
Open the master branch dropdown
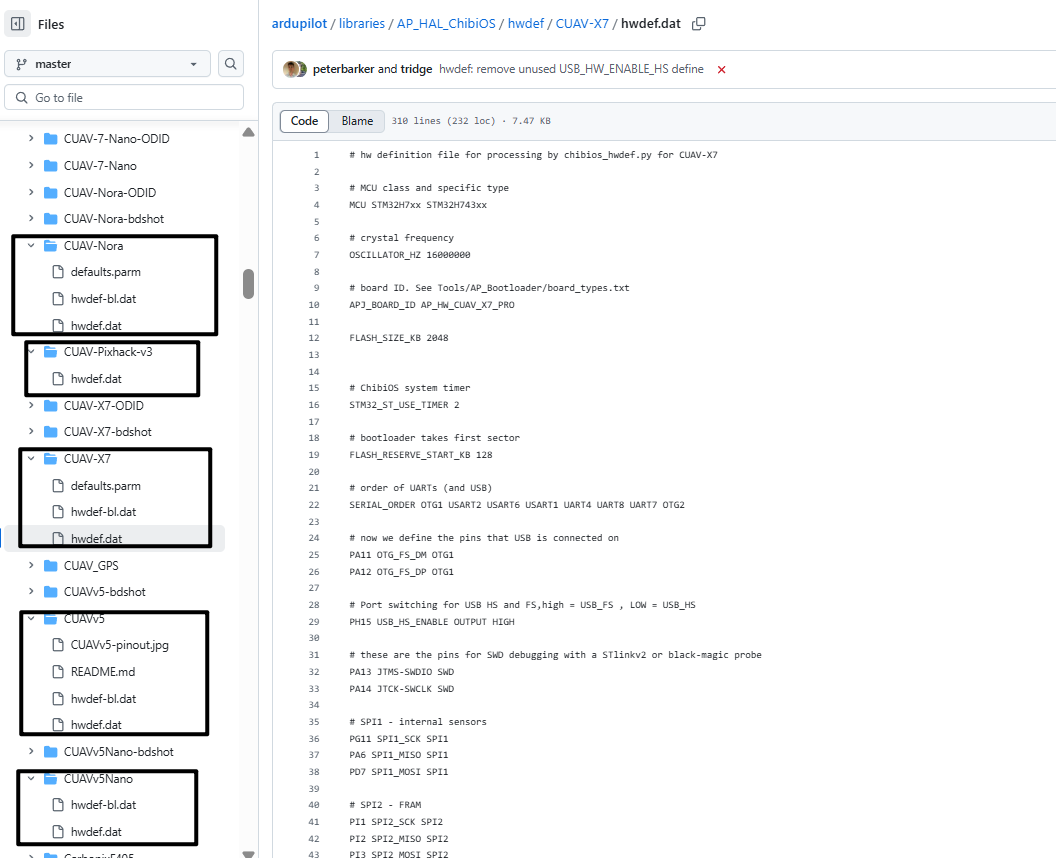click(107, 64)
